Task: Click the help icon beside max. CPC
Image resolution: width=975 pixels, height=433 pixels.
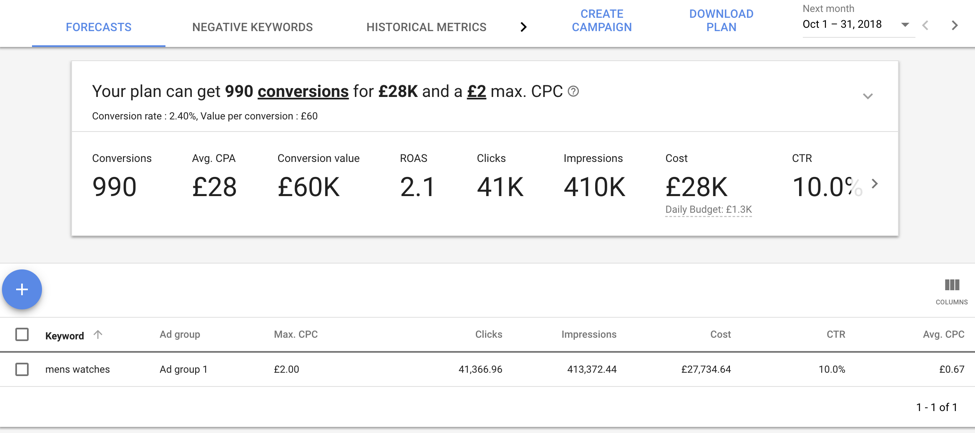Action: (573, 91)
